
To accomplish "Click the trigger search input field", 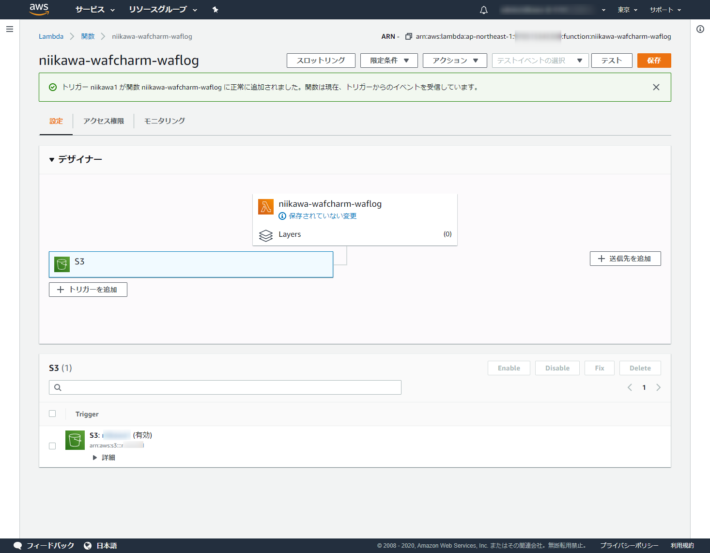I will click(225, 387).
